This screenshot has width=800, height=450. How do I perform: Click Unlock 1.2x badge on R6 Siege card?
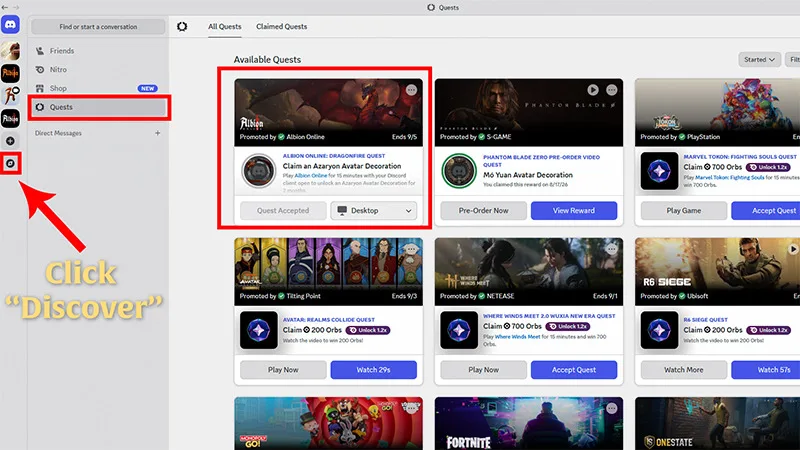768,330
